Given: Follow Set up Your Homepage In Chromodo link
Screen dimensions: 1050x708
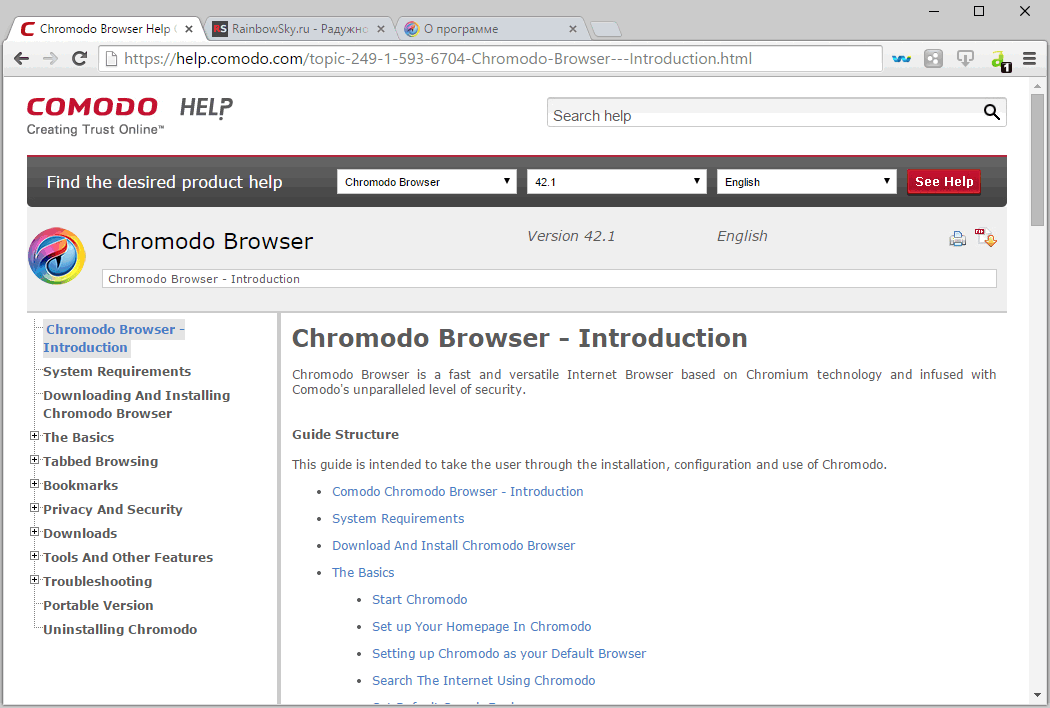Looking at the screenshot, I should 481,627.
